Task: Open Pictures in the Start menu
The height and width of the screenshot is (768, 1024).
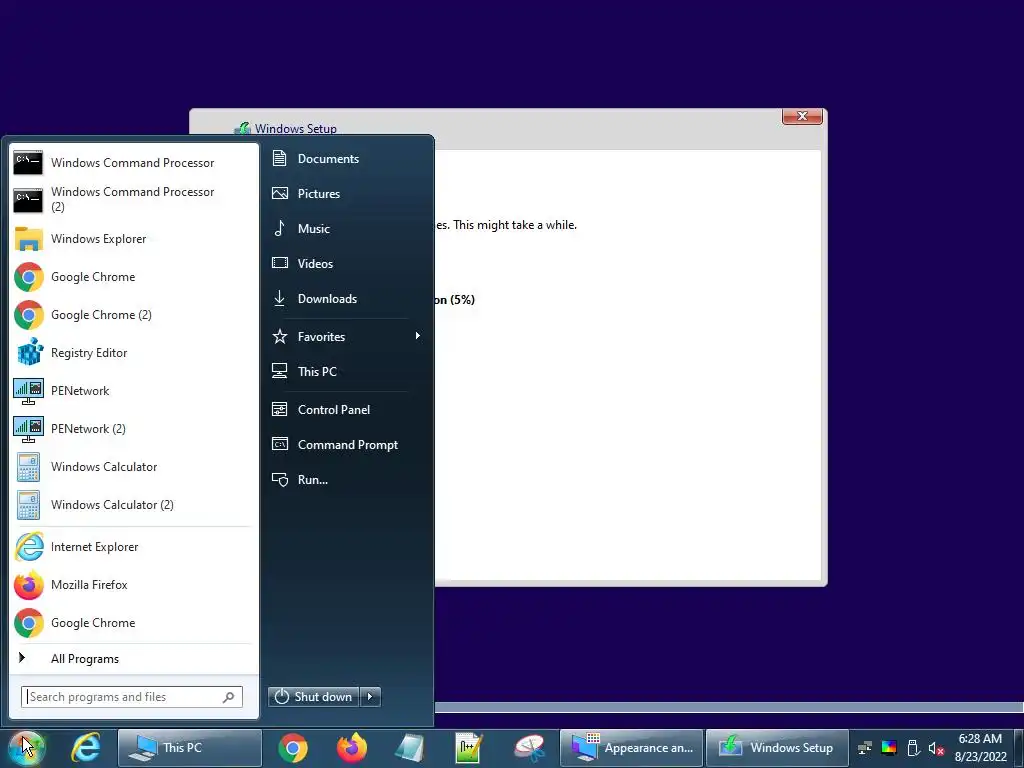Action: 346,194
